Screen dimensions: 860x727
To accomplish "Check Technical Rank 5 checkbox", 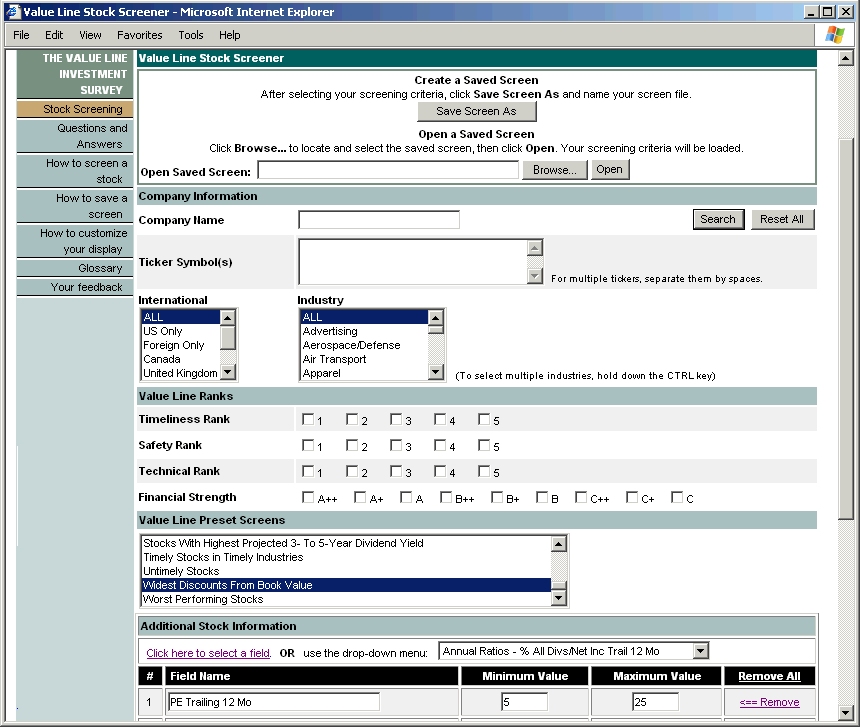I will pyautogui.click(x=484, y=471).
